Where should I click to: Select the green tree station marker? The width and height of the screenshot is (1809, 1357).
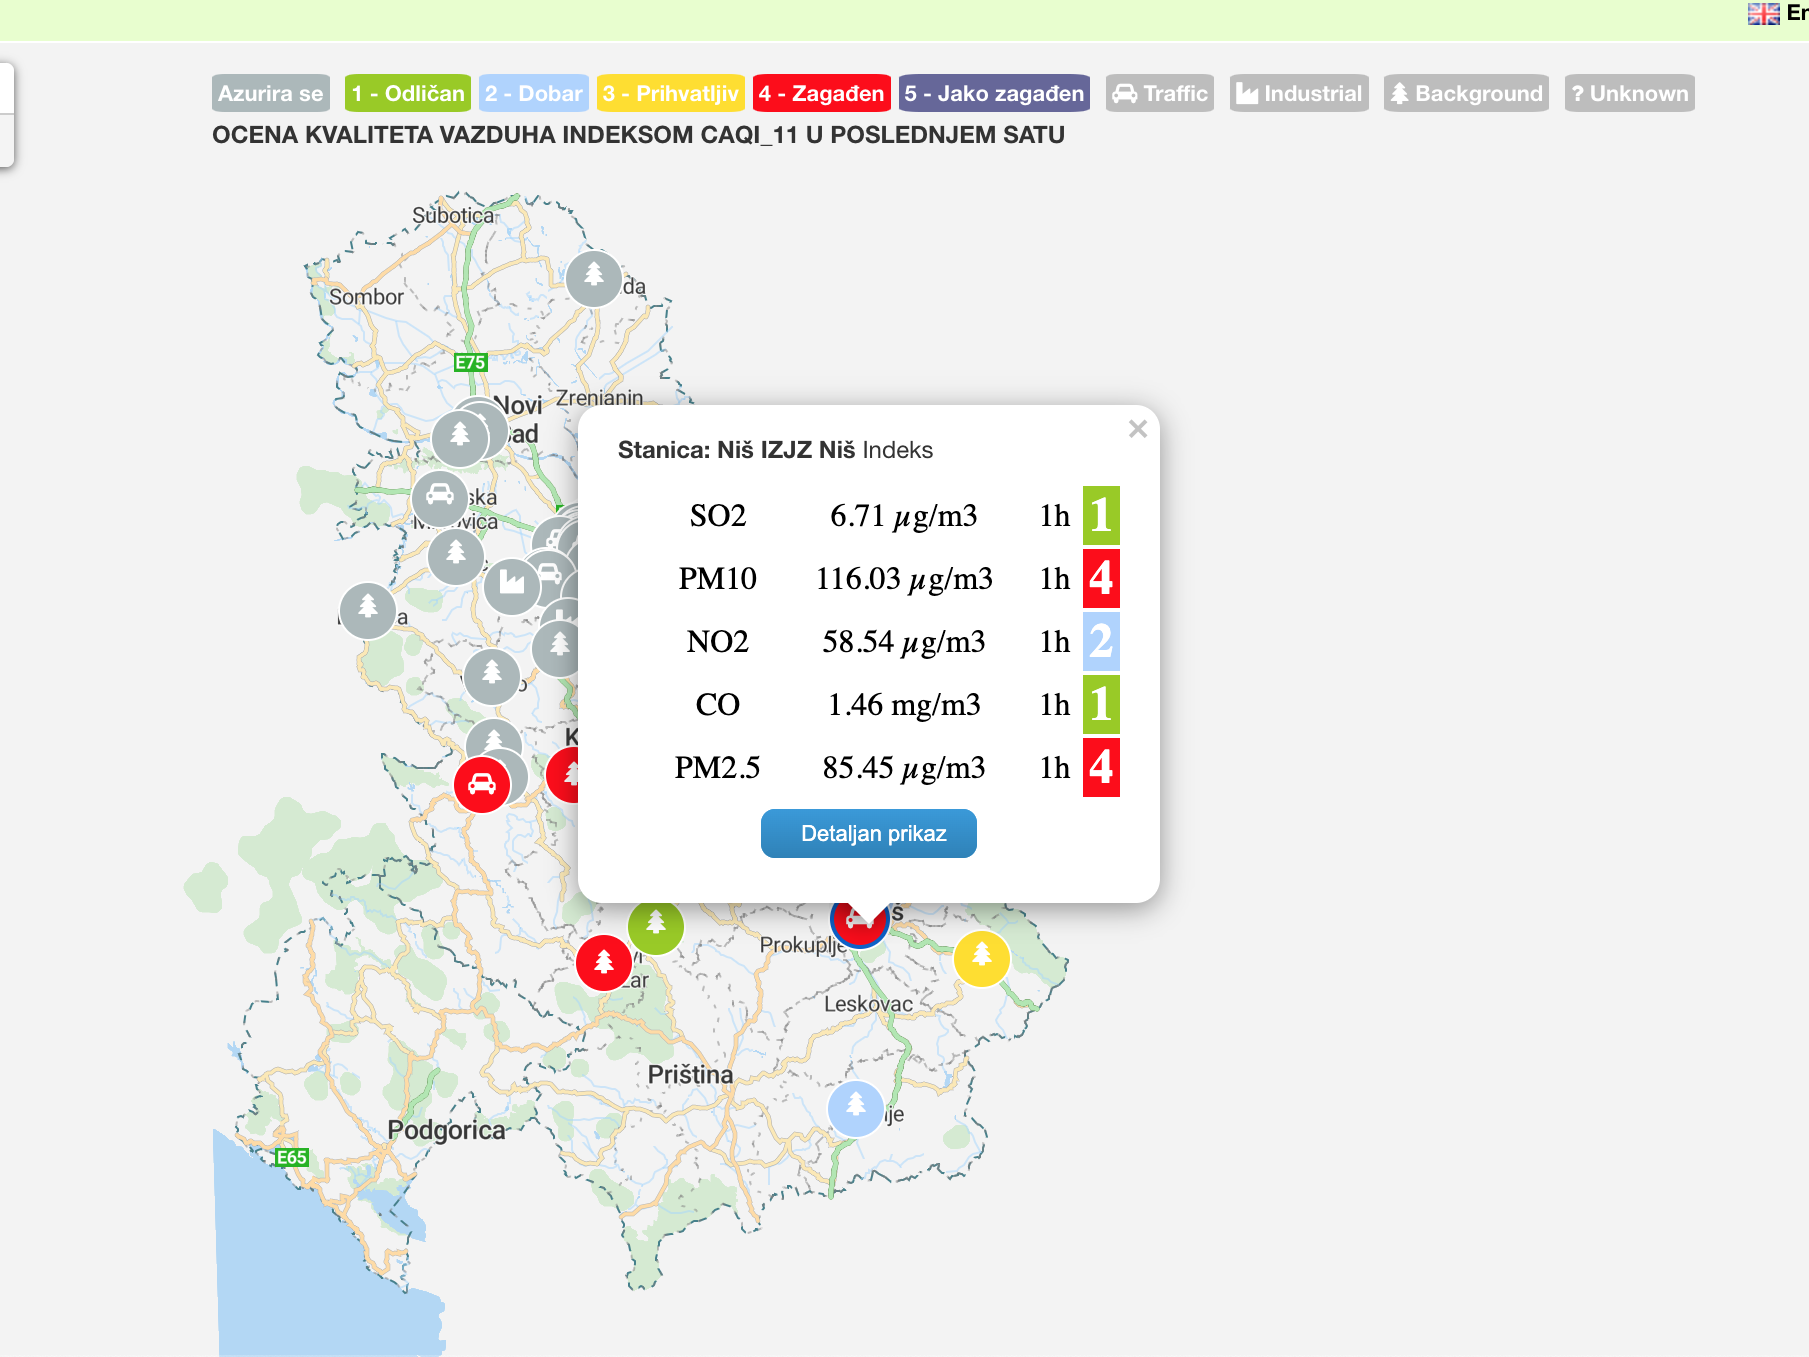click(656, 927)
